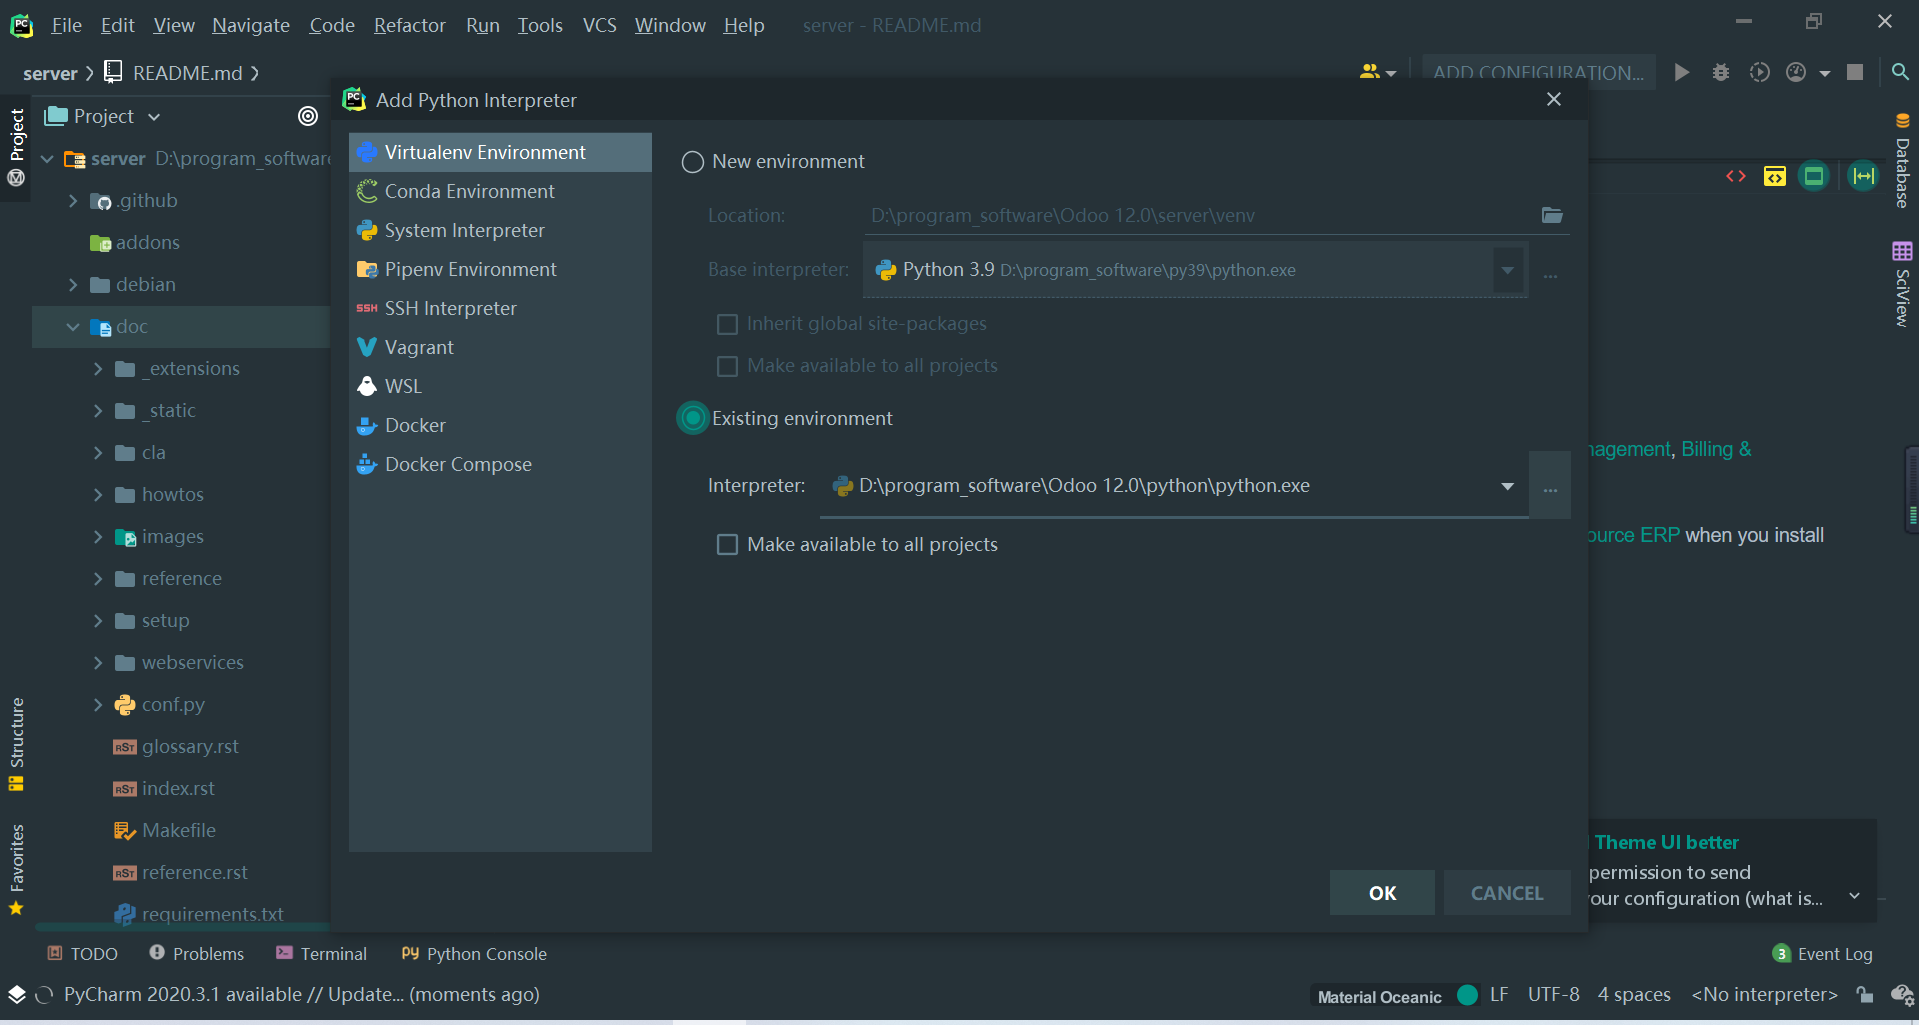1919x1025 pixels.
Task: Select Vagrant interpreter type
Action: (x=500, y=347)
